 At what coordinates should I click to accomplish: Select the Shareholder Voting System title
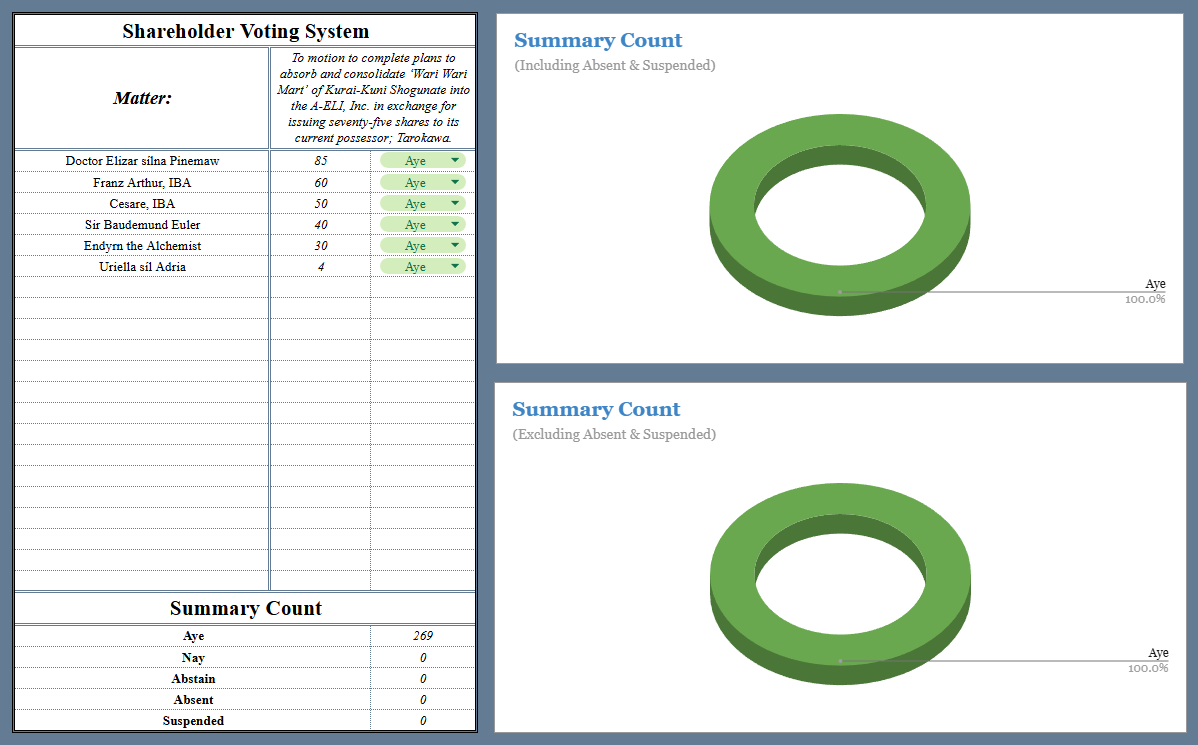(246, 31)
